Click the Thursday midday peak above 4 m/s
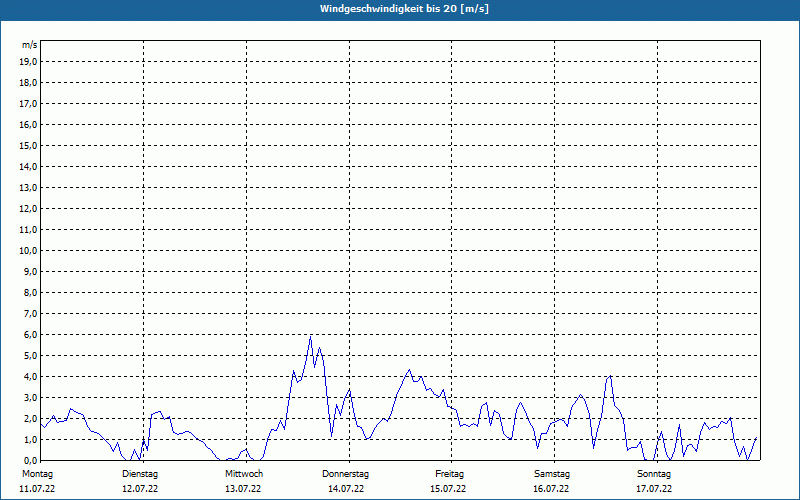 click(x=409, y=370)
